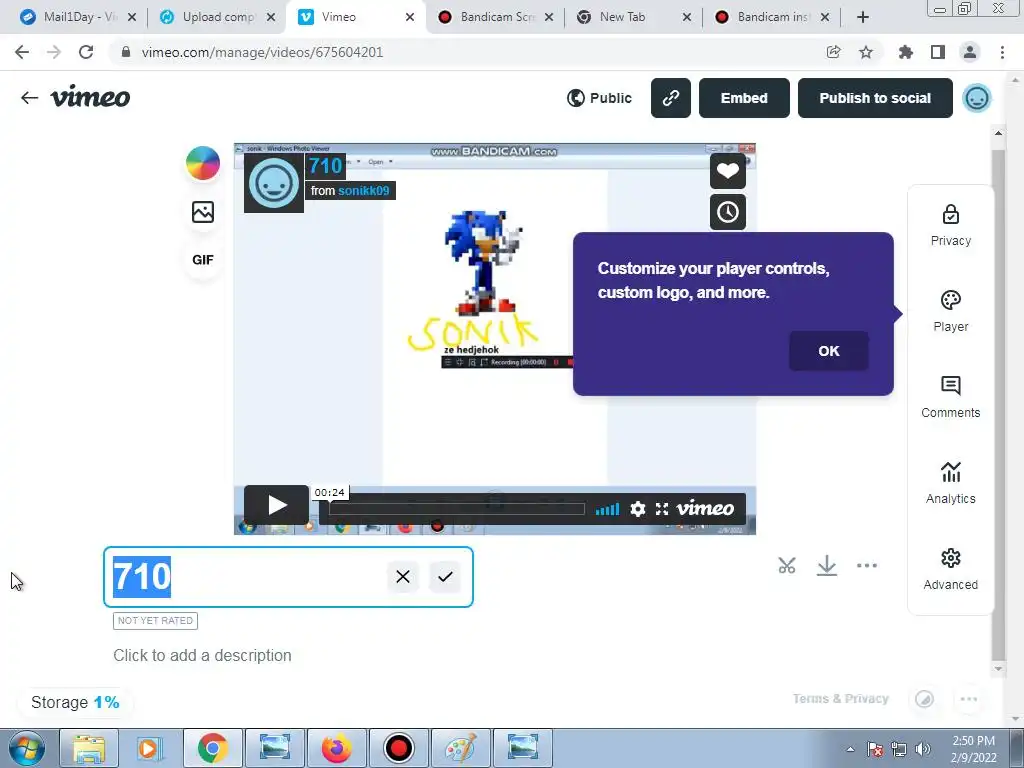Screen dimensions: 1024x768
Task: Click the vimeo logo in player
Action: coord(705,508)
